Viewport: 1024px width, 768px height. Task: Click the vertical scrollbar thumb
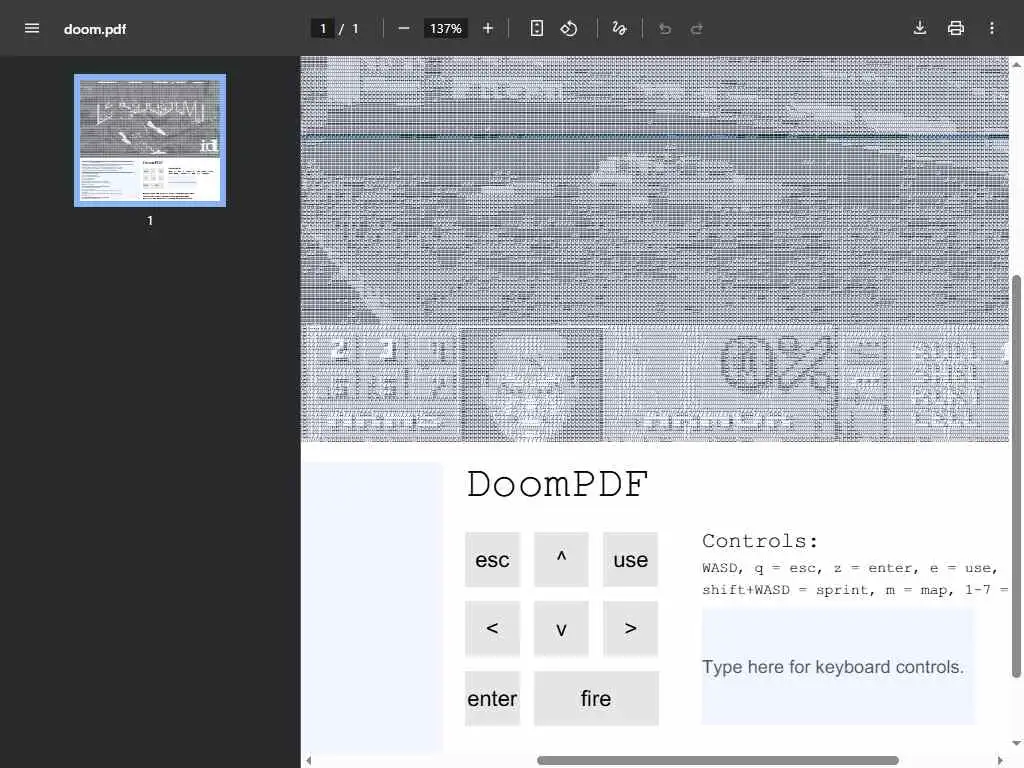[x=1016, y=477]
